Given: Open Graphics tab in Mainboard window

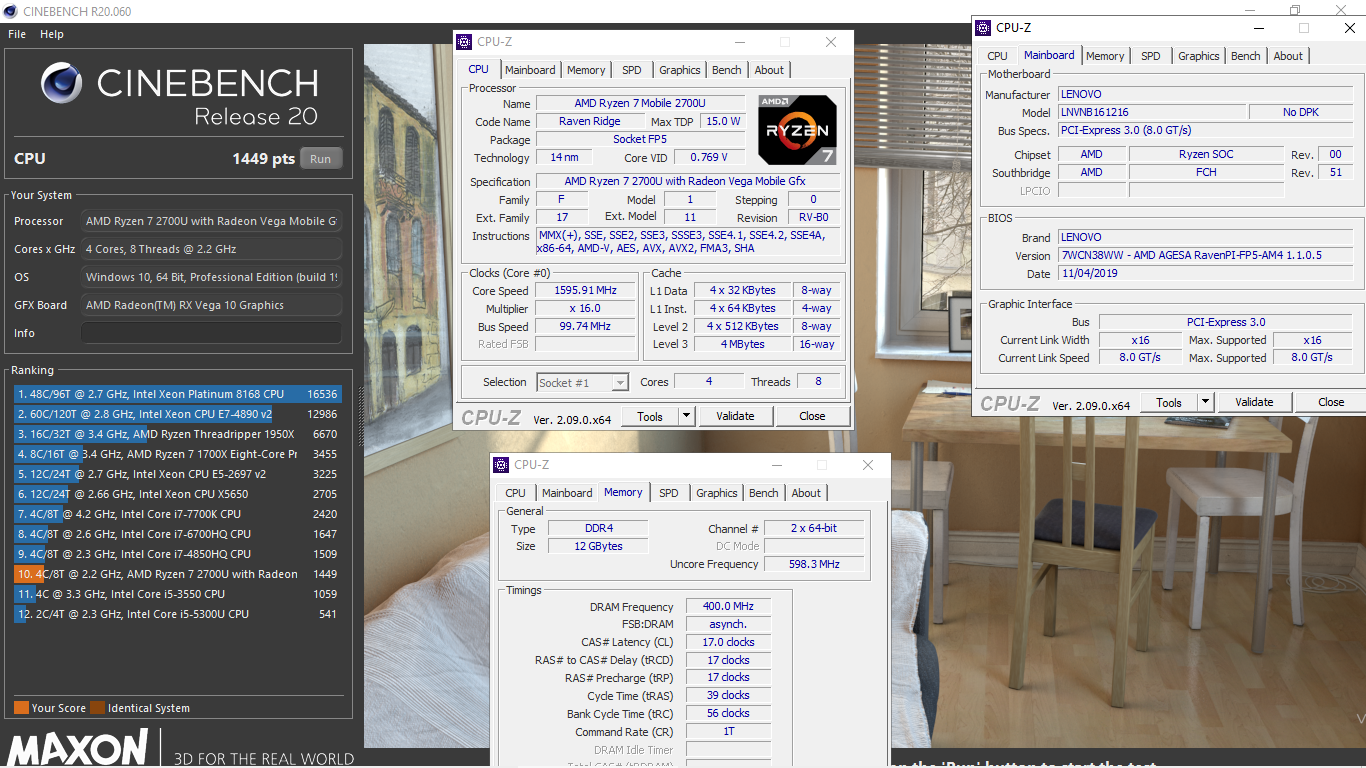Looking at the screenshot, I should click(1199, 56).
